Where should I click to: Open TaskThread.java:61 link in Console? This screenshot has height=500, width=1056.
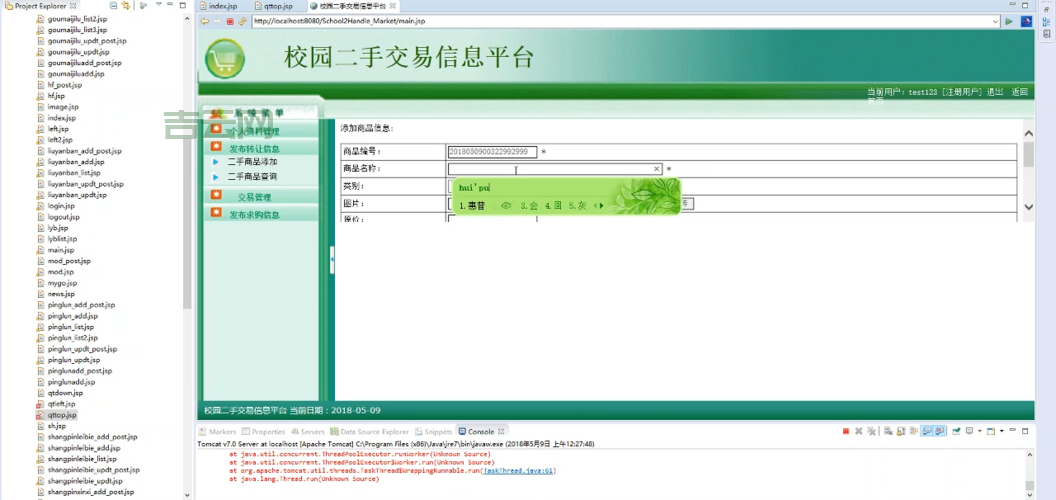[519, 470]
